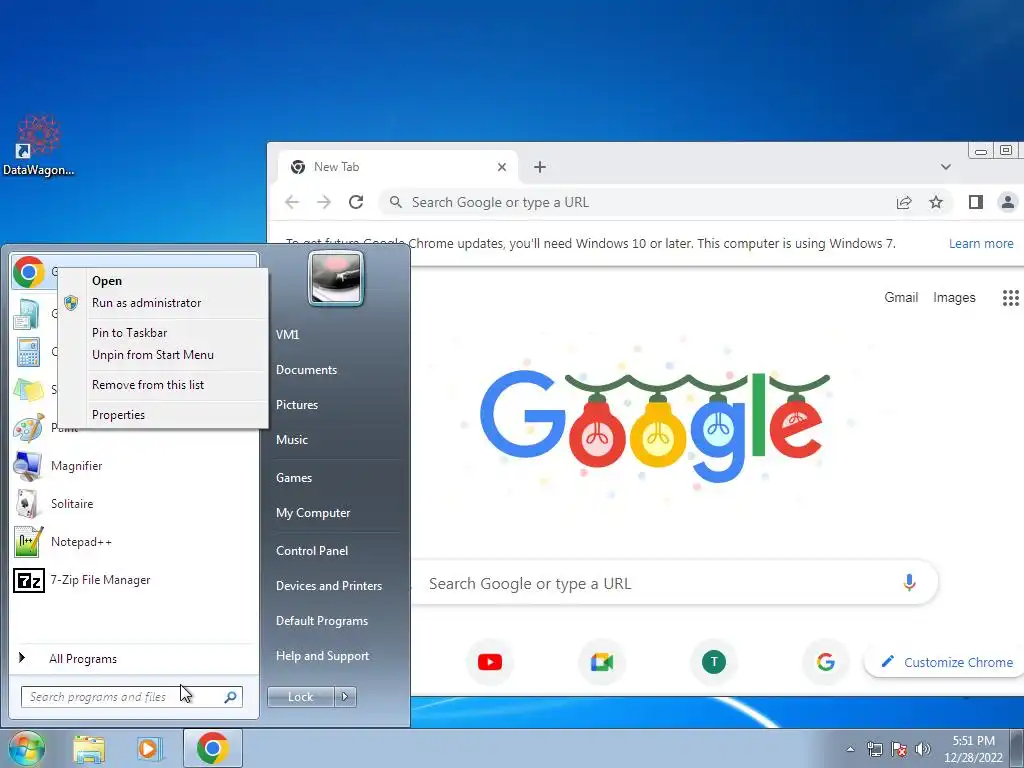The width and height of the screenshot is (1024, 768).
Task: Click the Google holiday doodle
Action: click(x=654, y=424)
